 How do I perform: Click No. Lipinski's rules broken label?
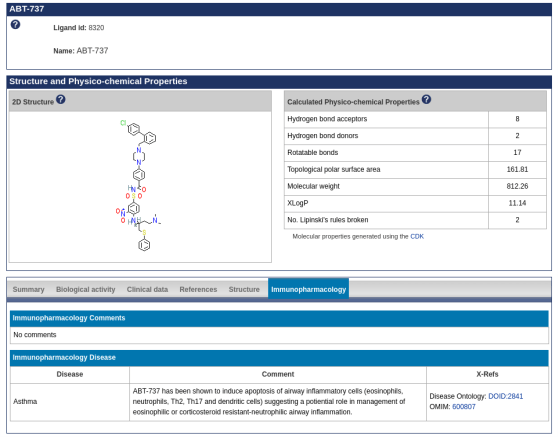(x=328, y=220)
